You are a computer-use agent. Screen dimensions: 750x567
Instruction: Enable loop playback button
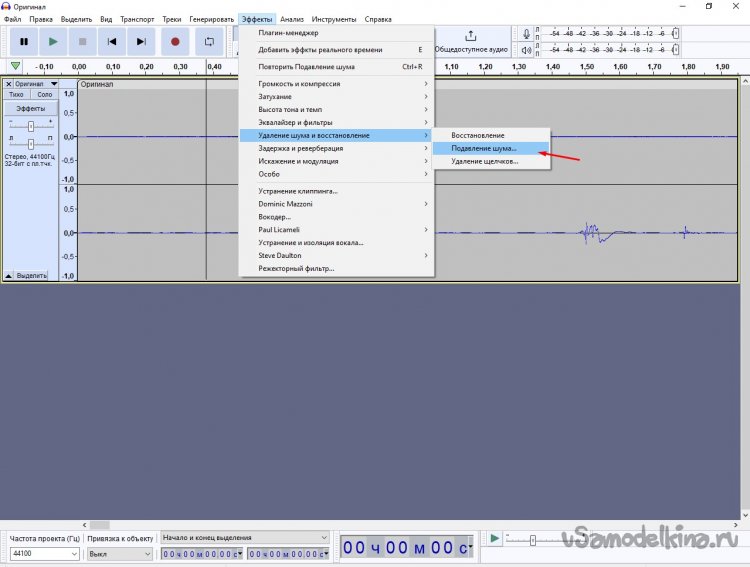[209, 41]
